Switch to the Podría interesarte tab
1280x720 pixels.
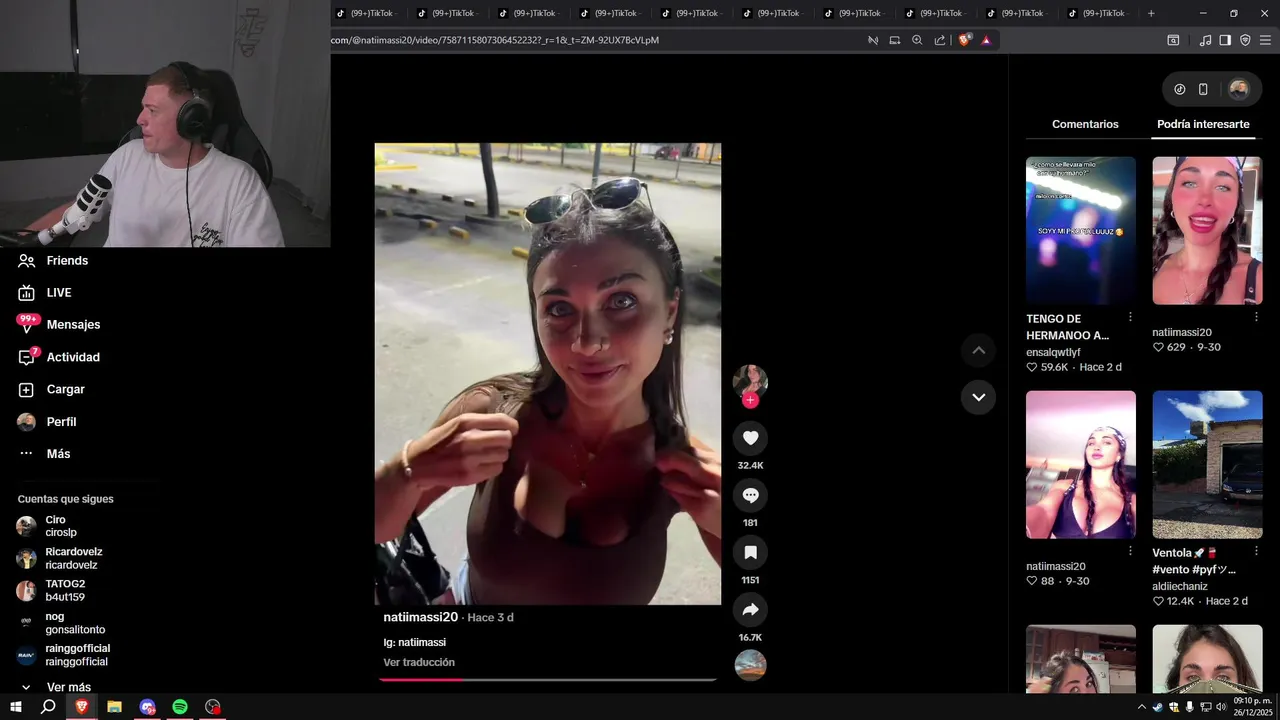tap(1203, 124)
